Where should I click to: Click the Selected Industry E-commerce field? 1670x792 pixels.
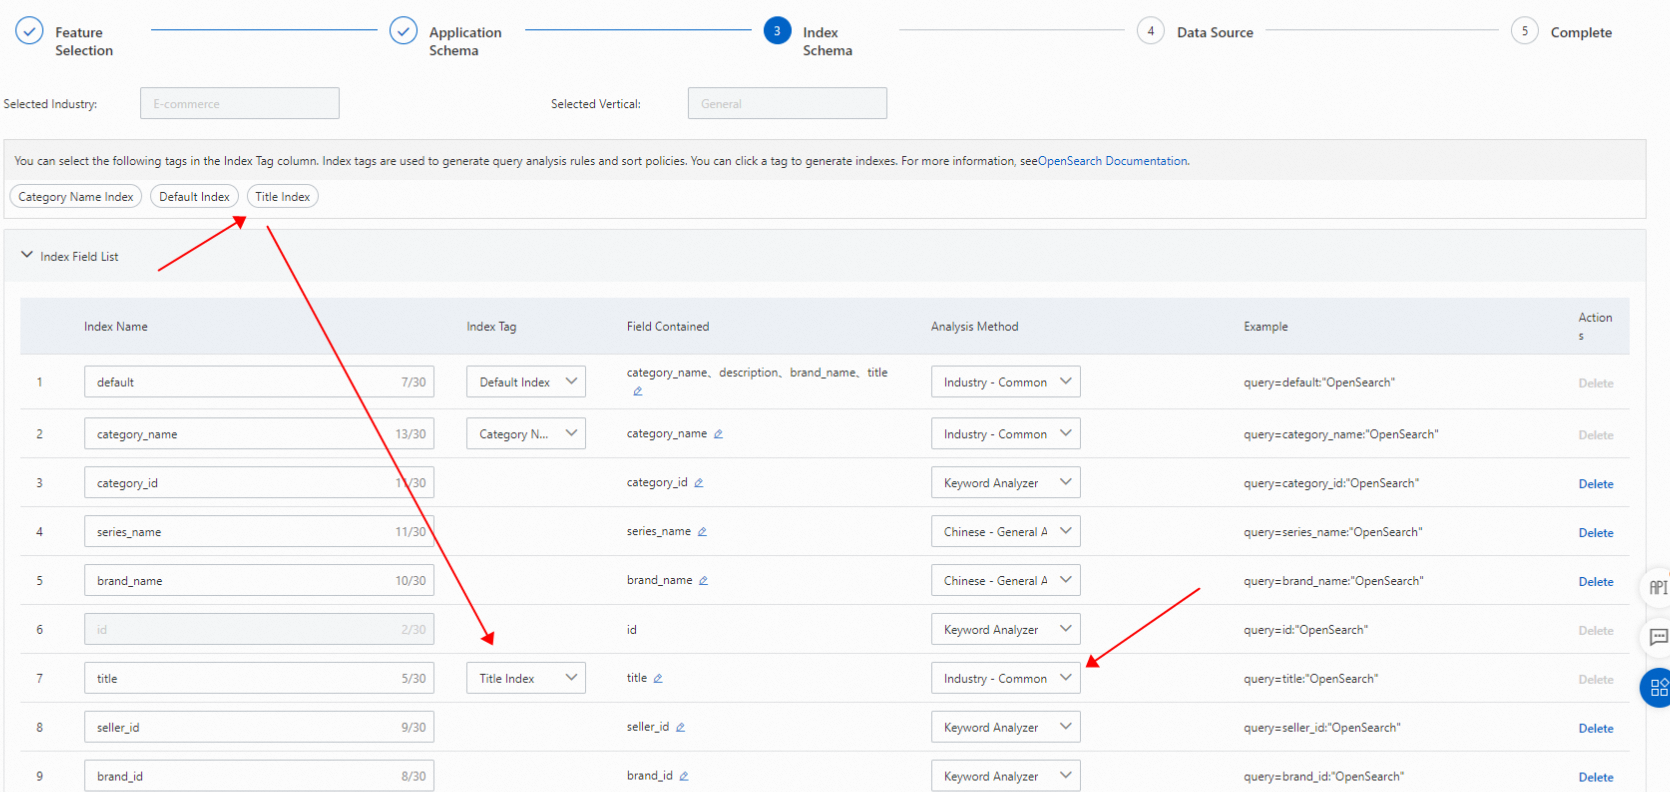tap(240, 103)
